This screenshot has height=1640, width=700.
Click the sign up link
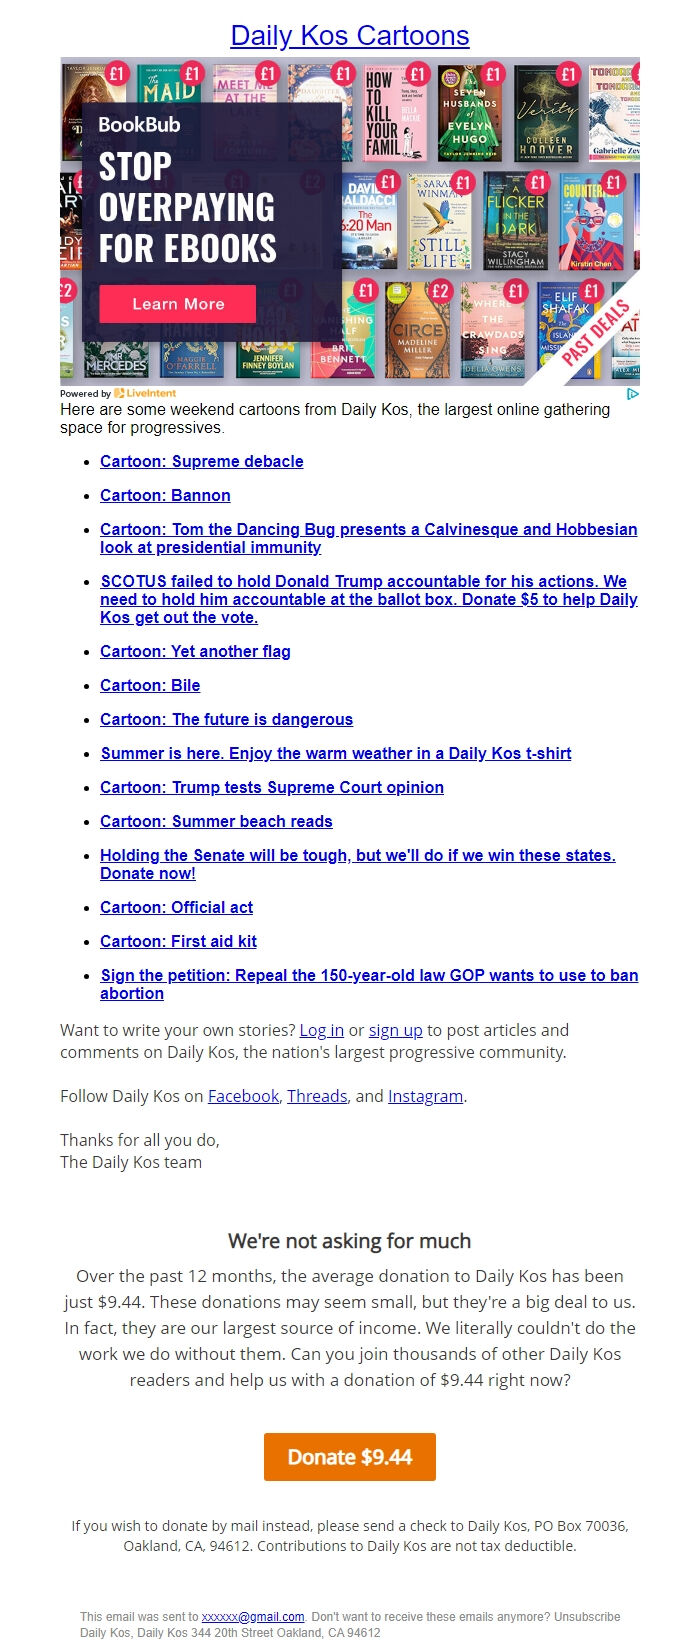[395, 1029]
